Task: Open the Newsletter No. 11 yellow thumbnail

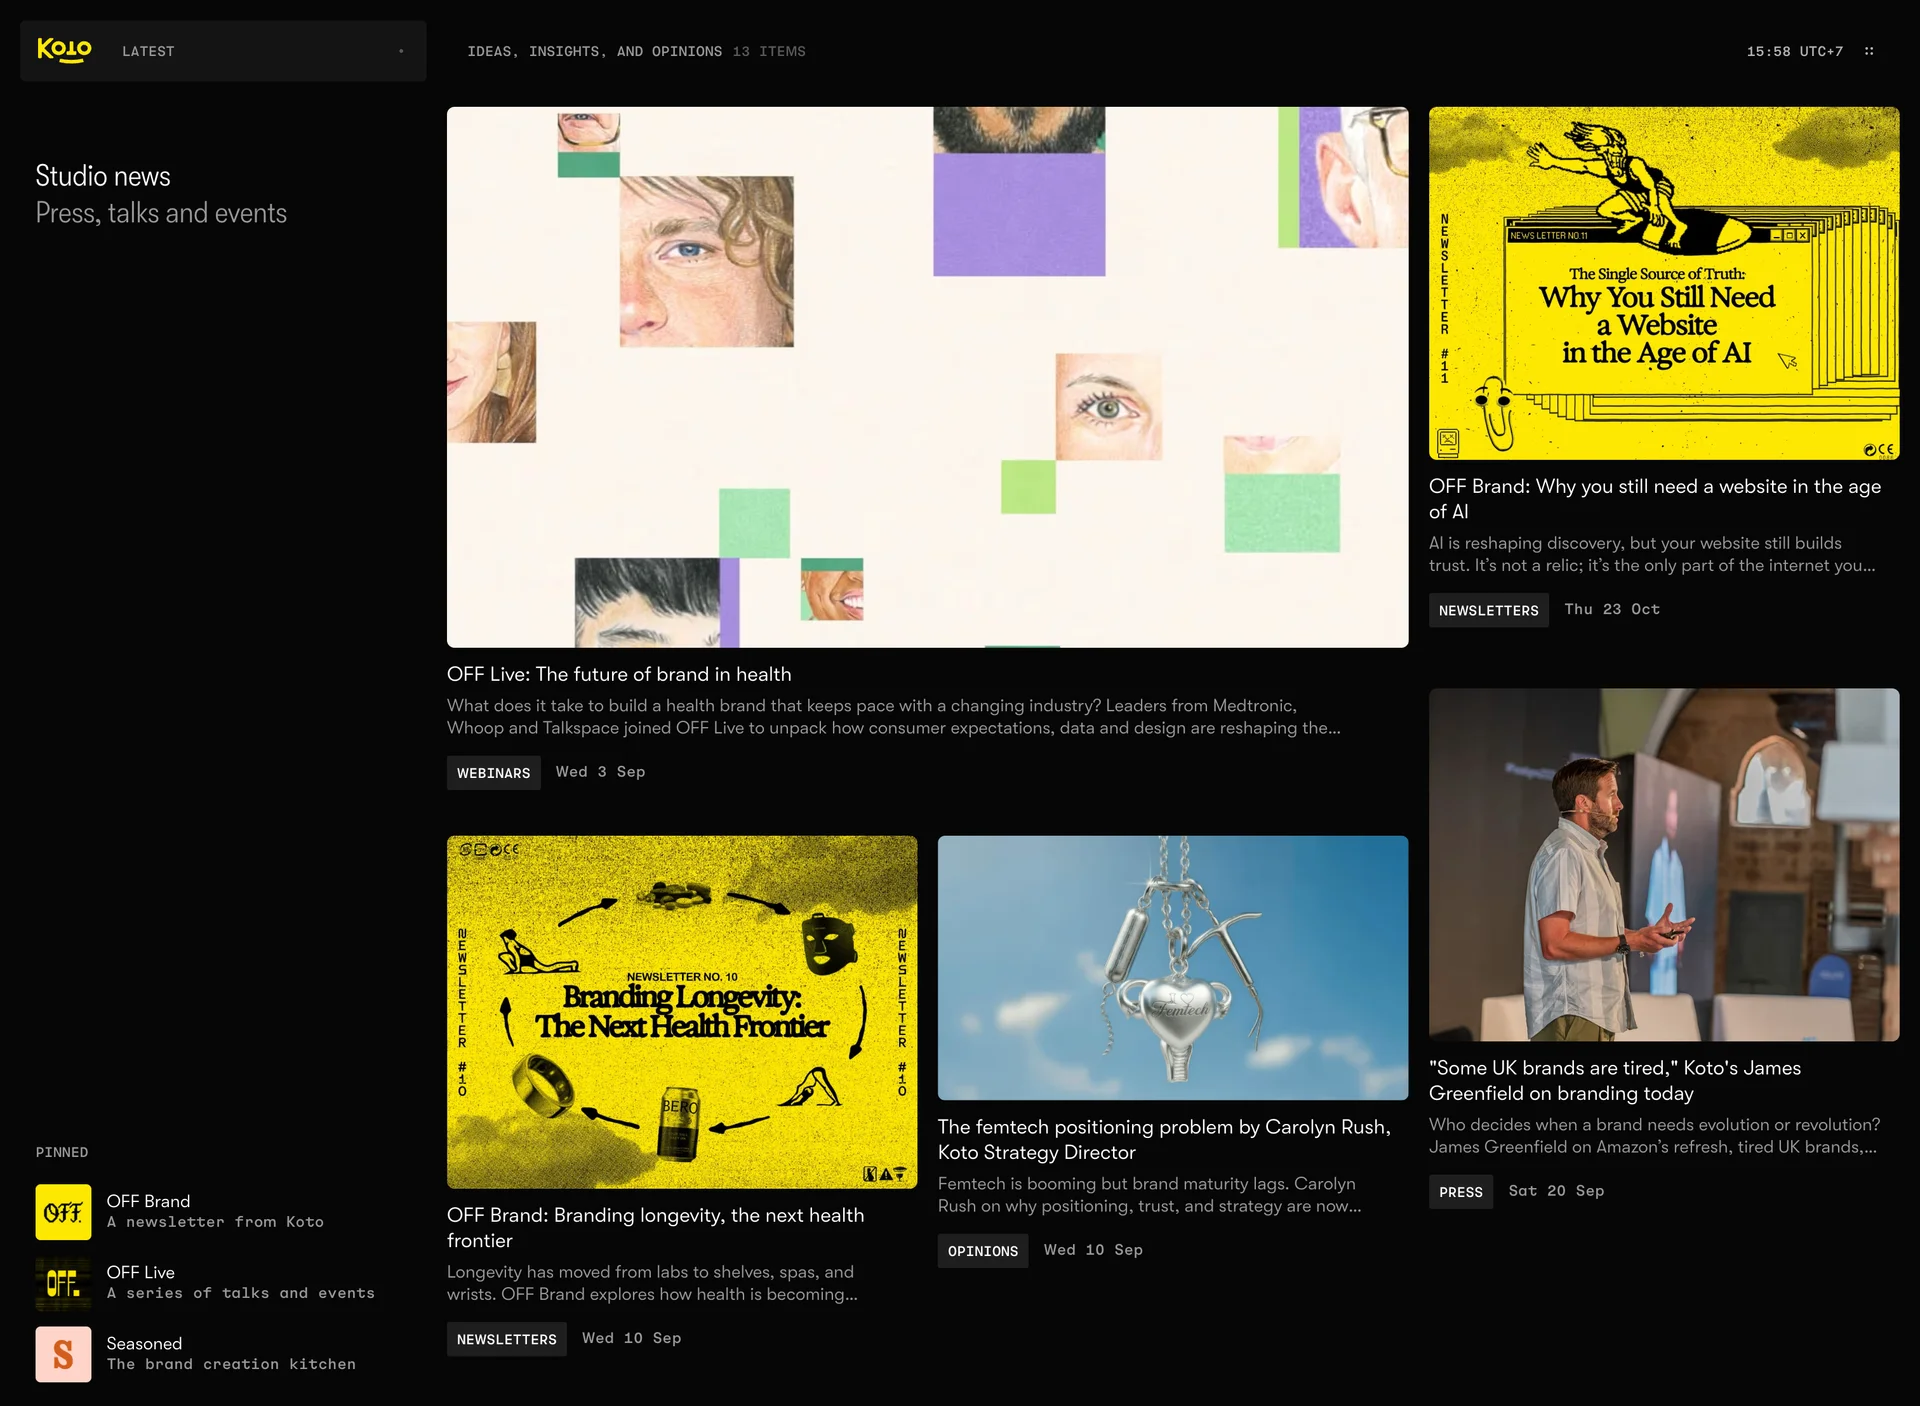Action: click(x=1663, y=283)
